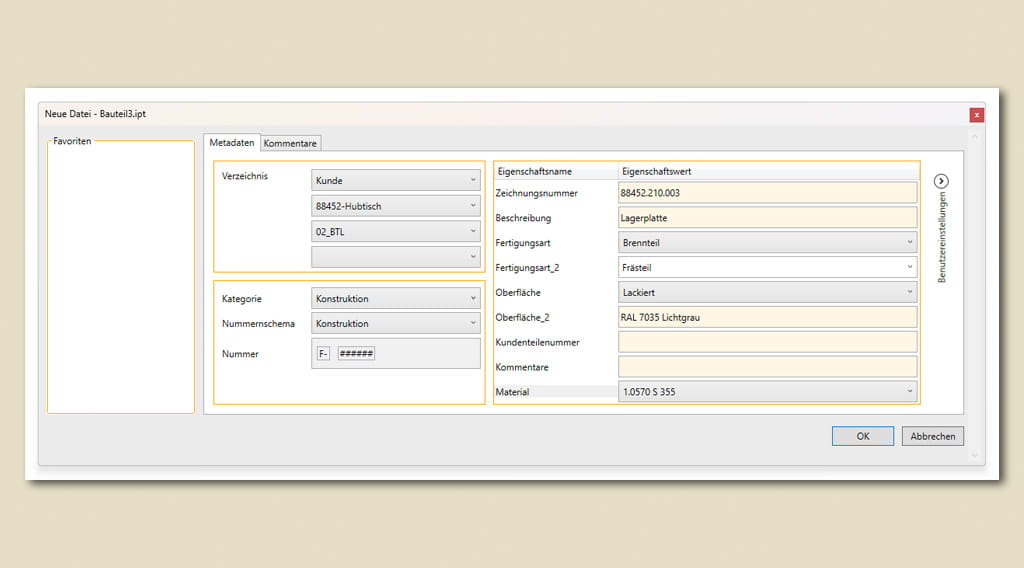Open the Fertigungsart_2 Frästeil dropdown
This screenshot has height=568, width=1024.
(767, 267)
